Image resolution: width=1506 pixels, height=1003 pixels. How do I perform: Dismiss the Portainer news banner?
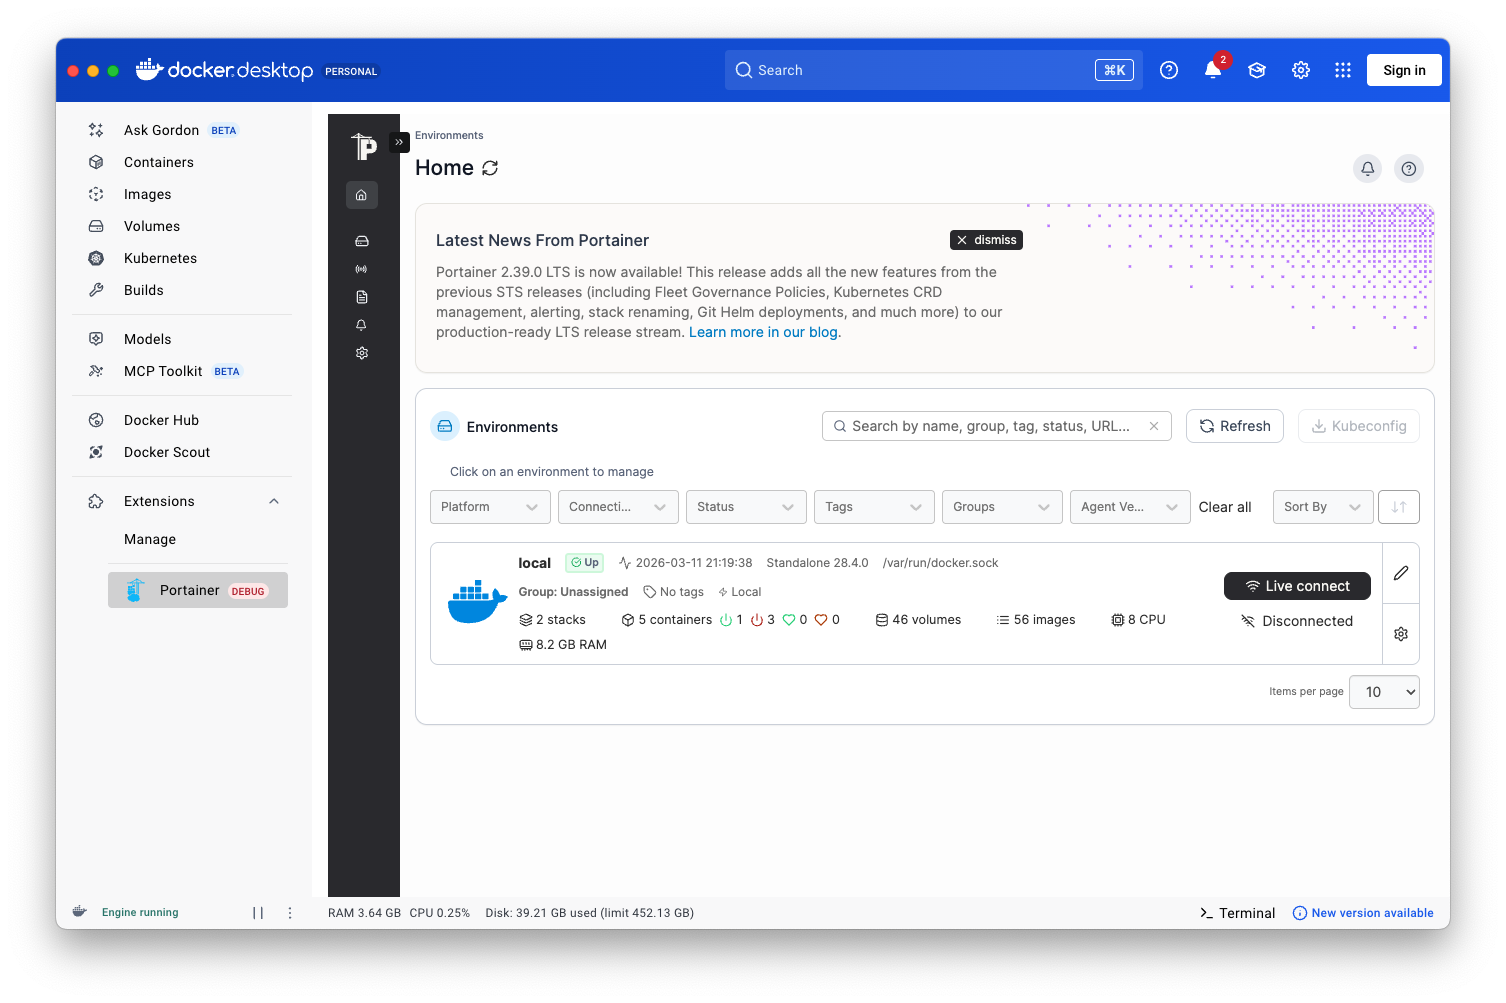986,240
